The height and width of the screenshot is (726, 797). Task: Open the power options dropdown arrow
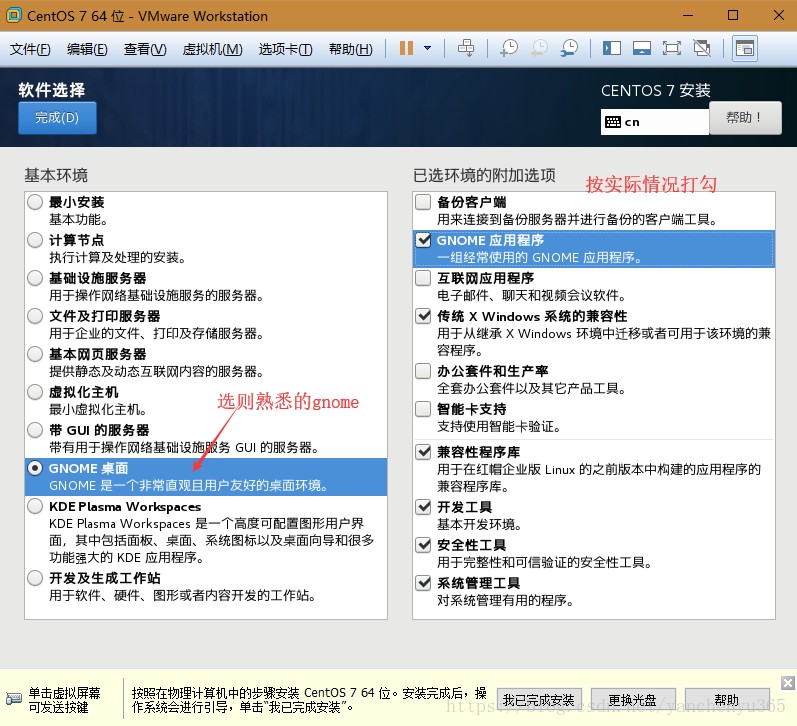point(427,48)
